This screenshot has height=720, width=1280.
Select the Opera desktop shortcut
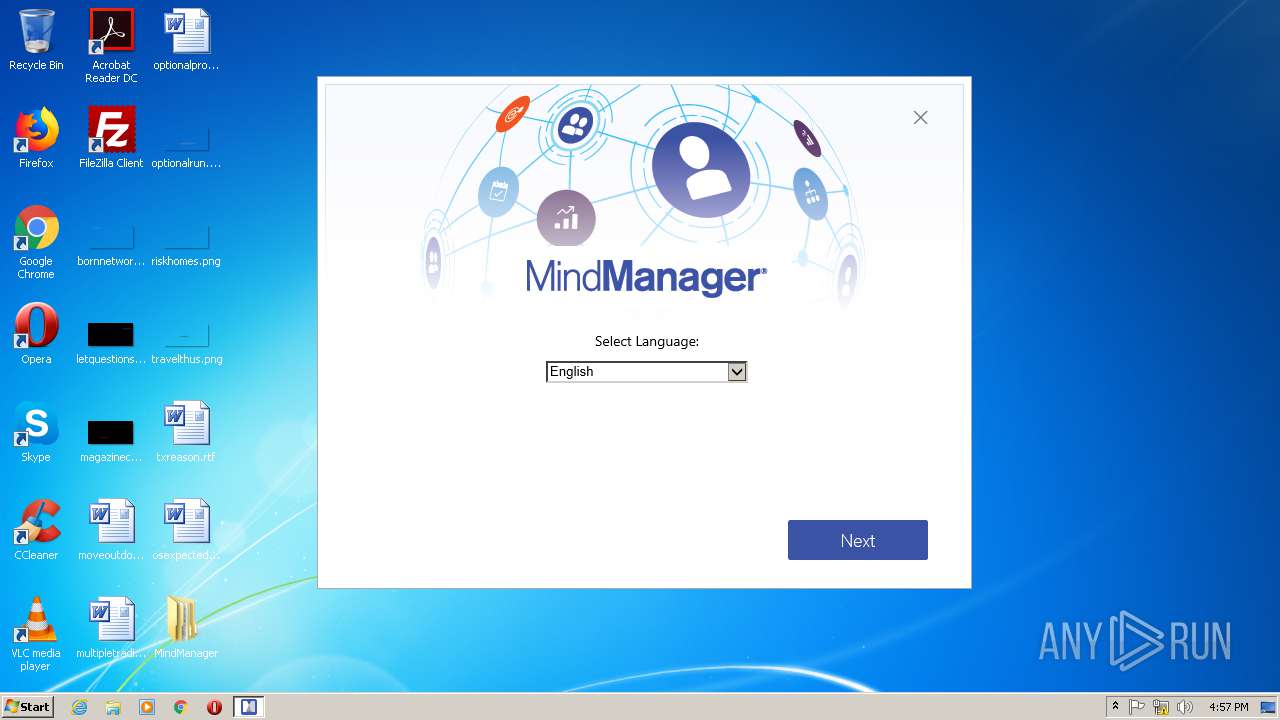coord(36,334)
